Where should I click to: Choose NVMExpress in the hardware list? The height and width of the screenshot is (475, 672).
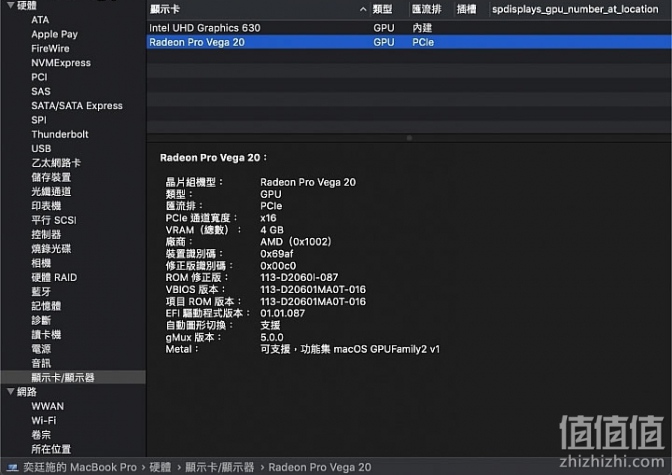pyautogui.click(x=61, y=63)
